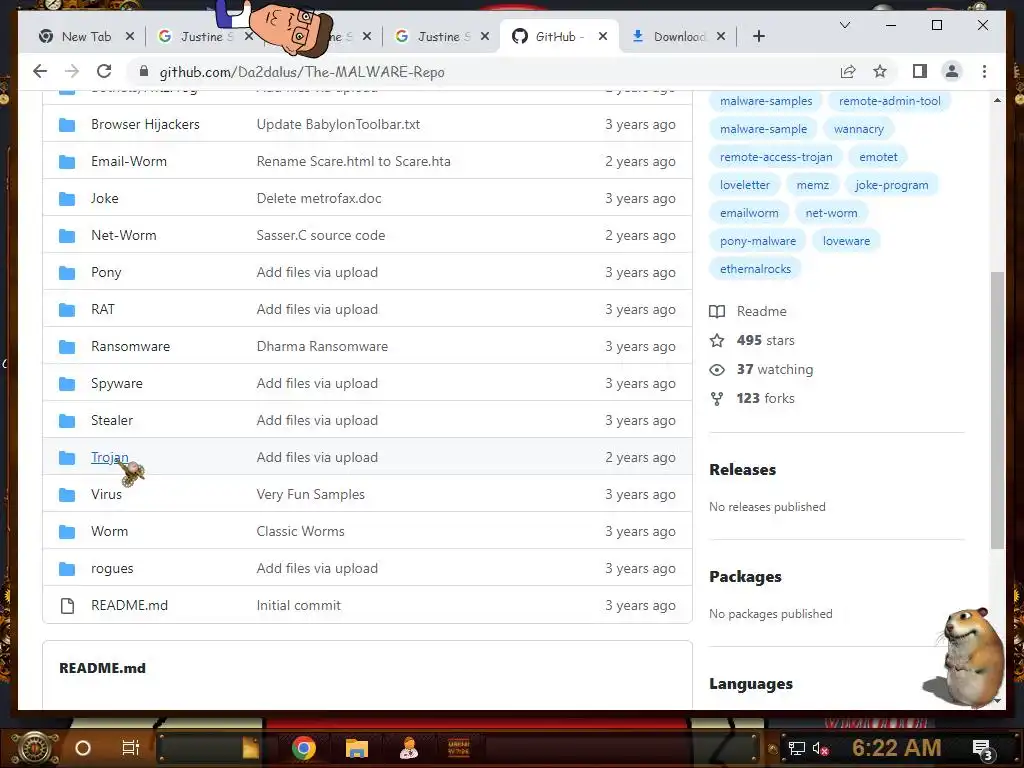This screenshot has height=768, width=1024.
Task: Open Chrome from the taskbar
Action: click(304, 748)
